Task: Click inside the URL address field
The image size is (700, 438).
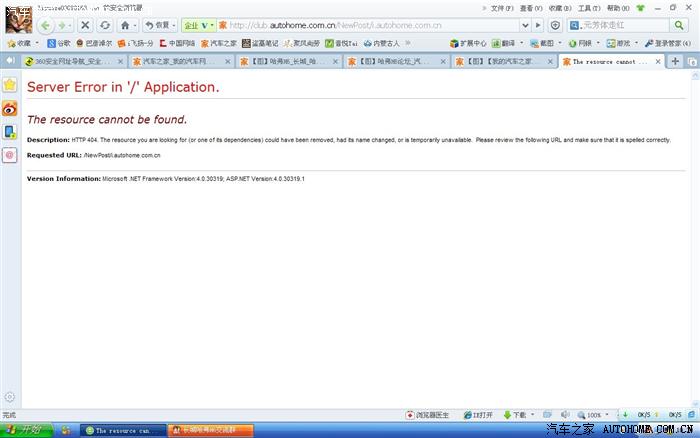Action: click(370, 25)
